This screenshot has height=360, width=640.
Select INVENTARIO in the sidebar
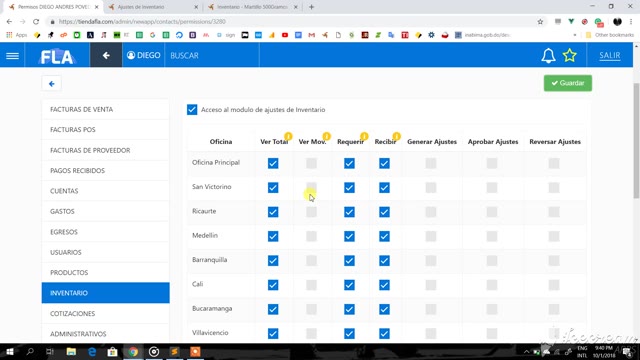(x=105, y=293)
